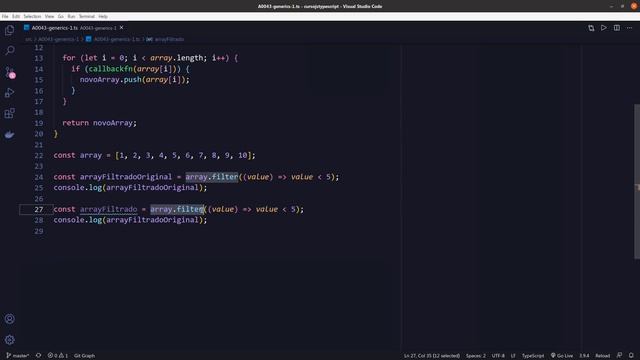
Task: Click underlined arrayFiltrado on line 27
Action: (x=109, y=209)
